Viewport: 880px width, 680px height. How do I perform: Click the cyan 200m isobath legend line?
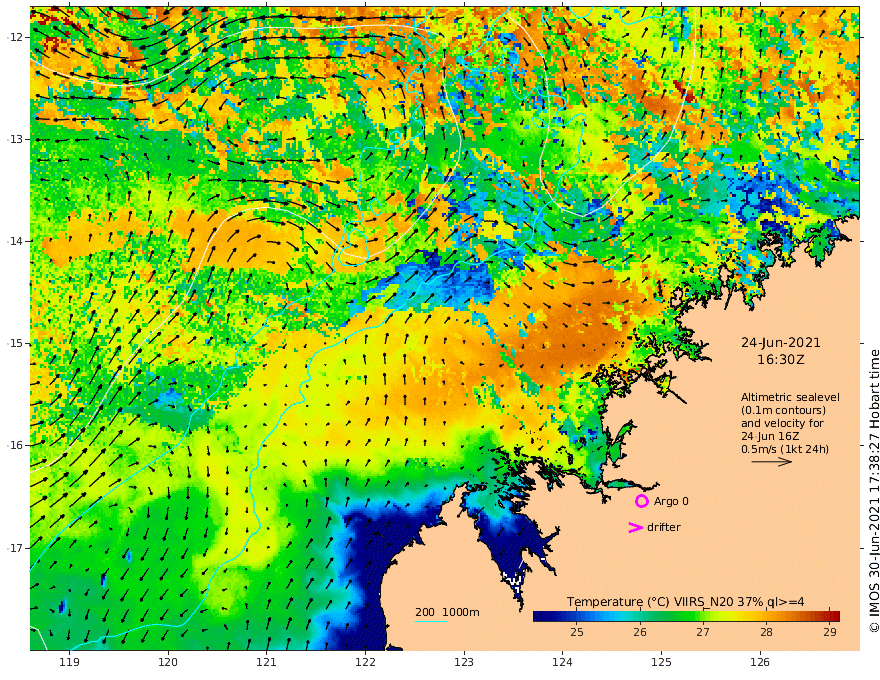click(430, 621)
